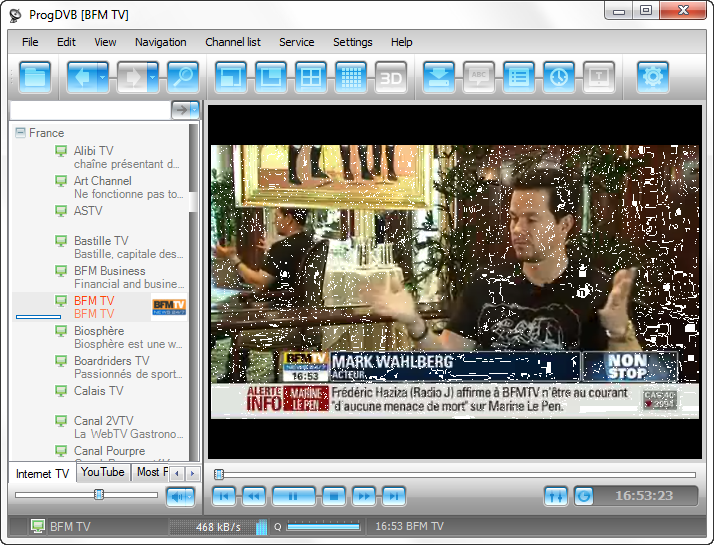Click the channel search input field
The height and width of the screenshot is (545, 714).
[90, 110]
